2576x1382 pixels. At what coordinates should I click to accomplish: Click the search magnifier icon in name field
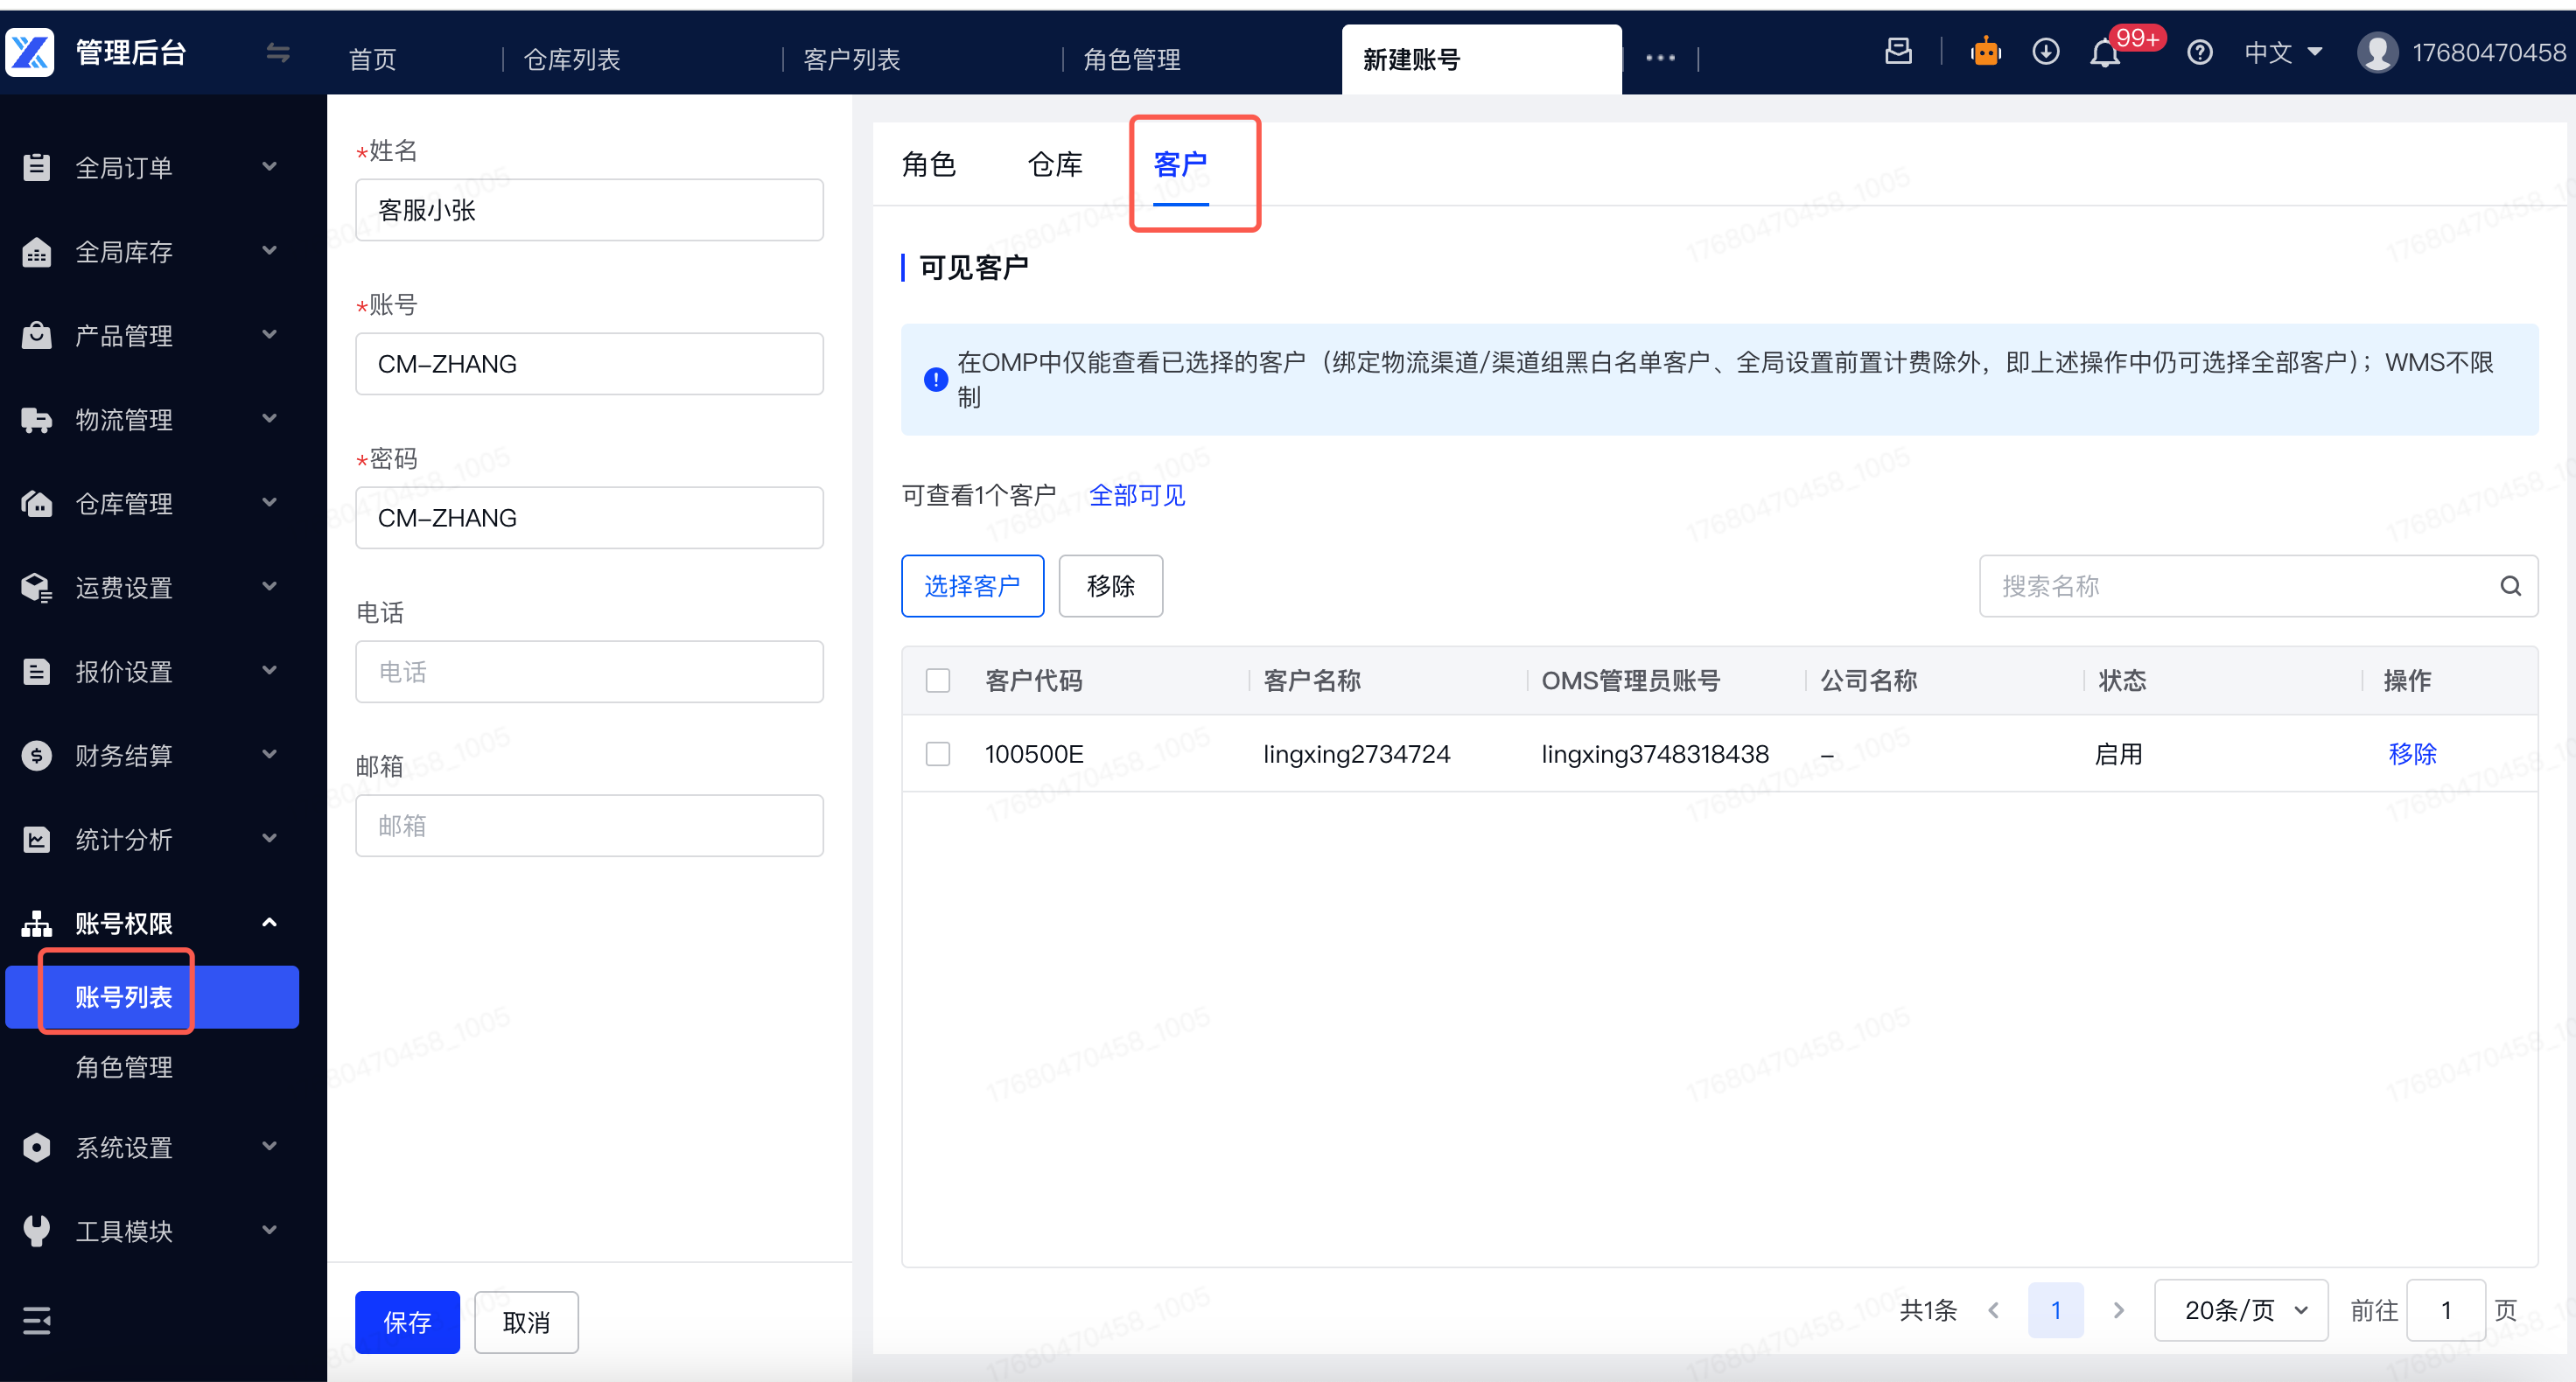[2510, 586]
